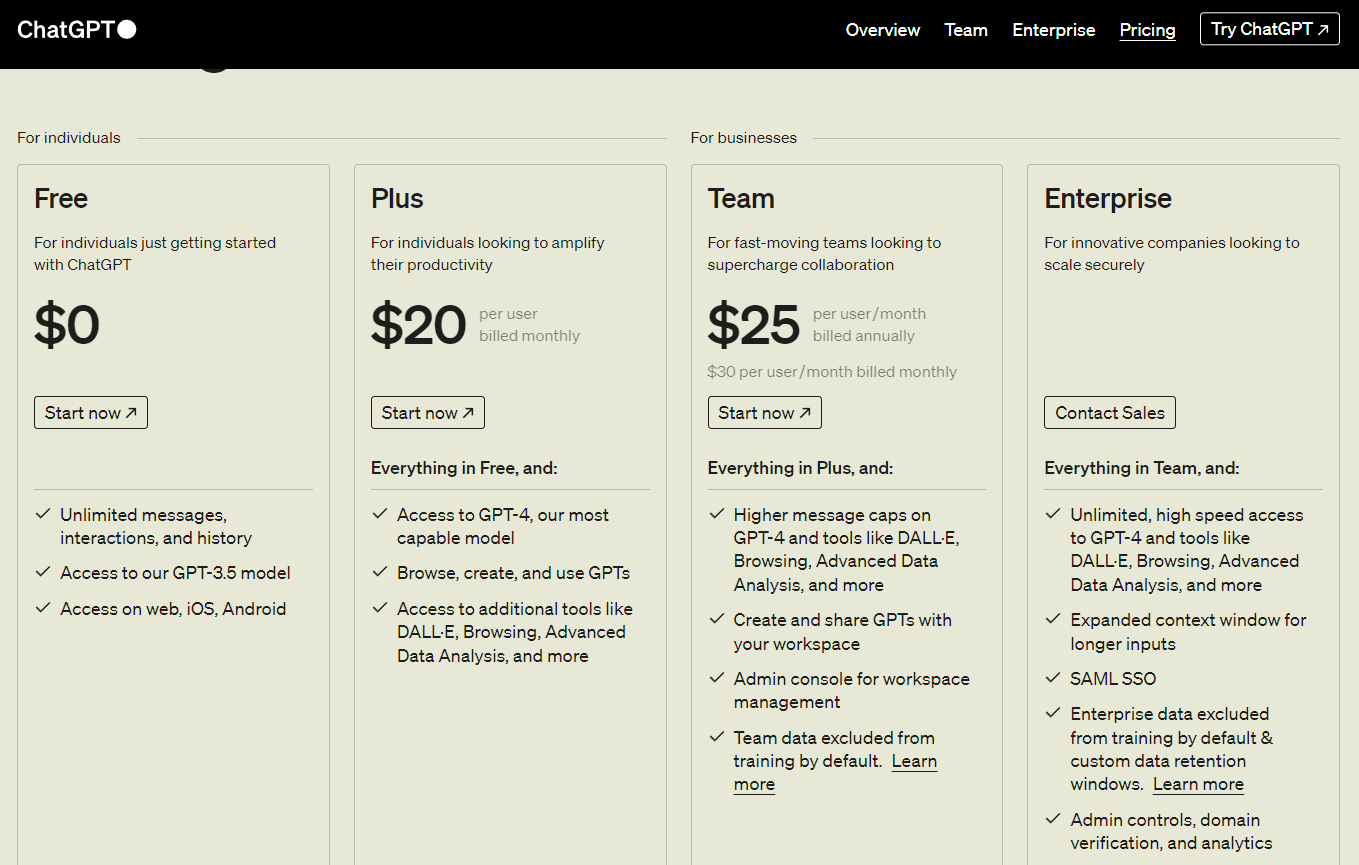Click checkmark beside 'SAML SSO'
Screen dimensions: 1359x865
point(1052,678)
